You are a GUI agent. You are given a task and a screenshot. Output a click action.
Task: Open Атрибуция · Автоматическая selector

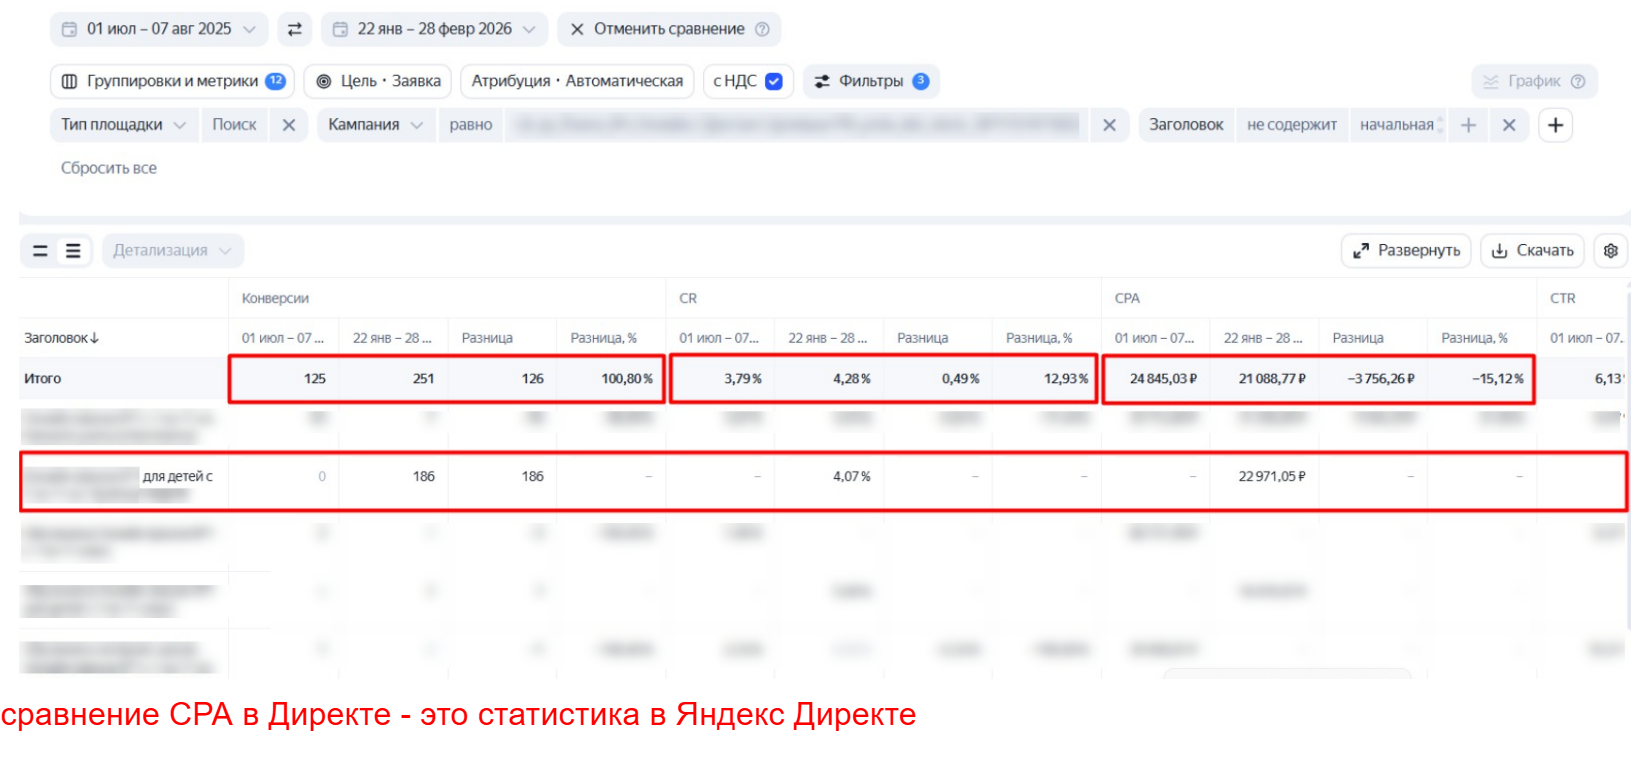(577, 81)
